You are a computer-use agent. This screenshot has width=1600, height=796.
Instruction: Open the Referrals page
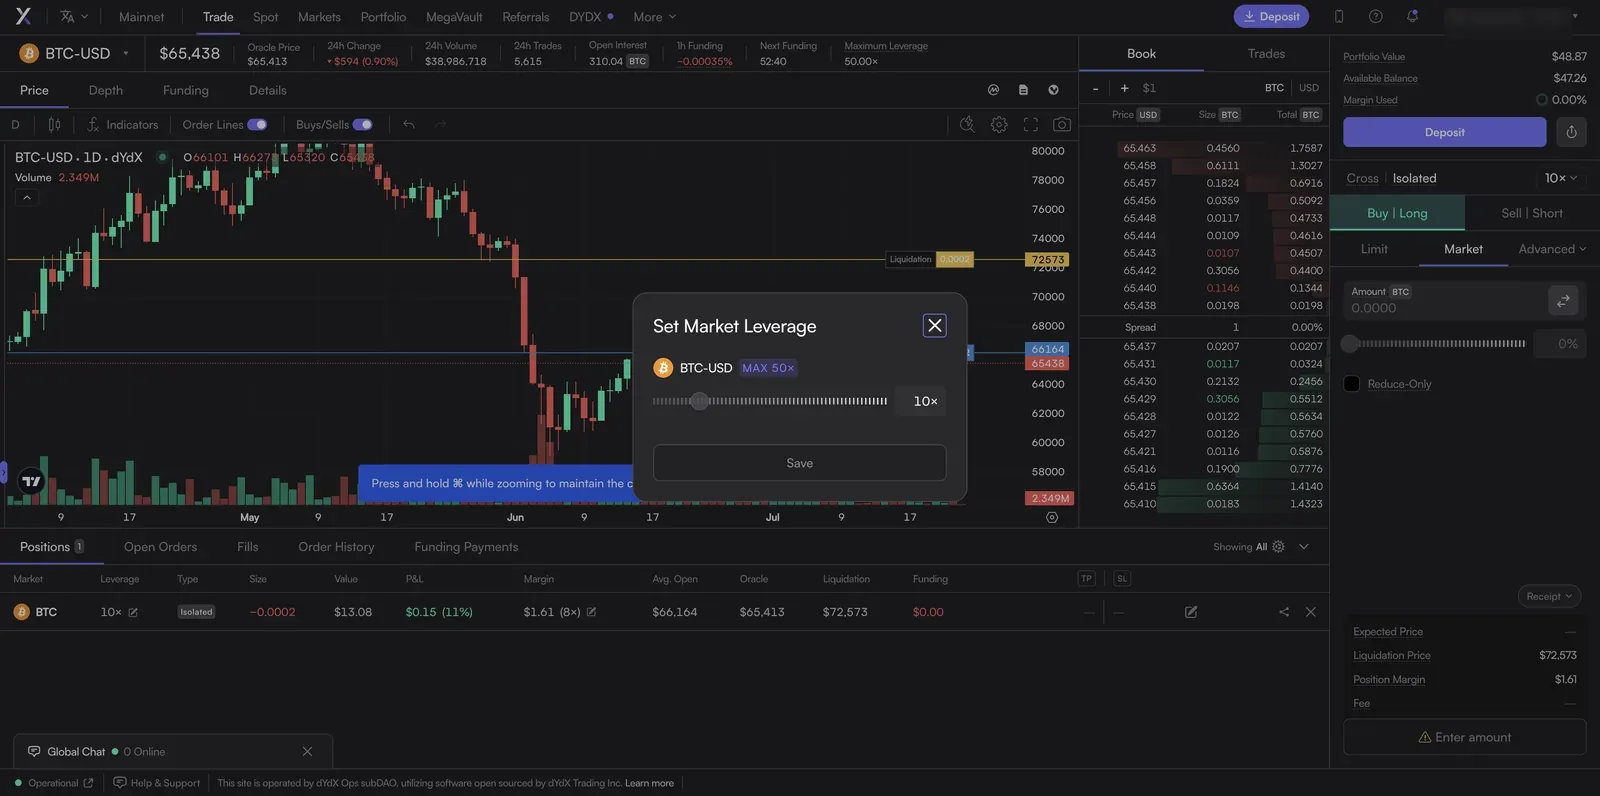tap(526, 16)
